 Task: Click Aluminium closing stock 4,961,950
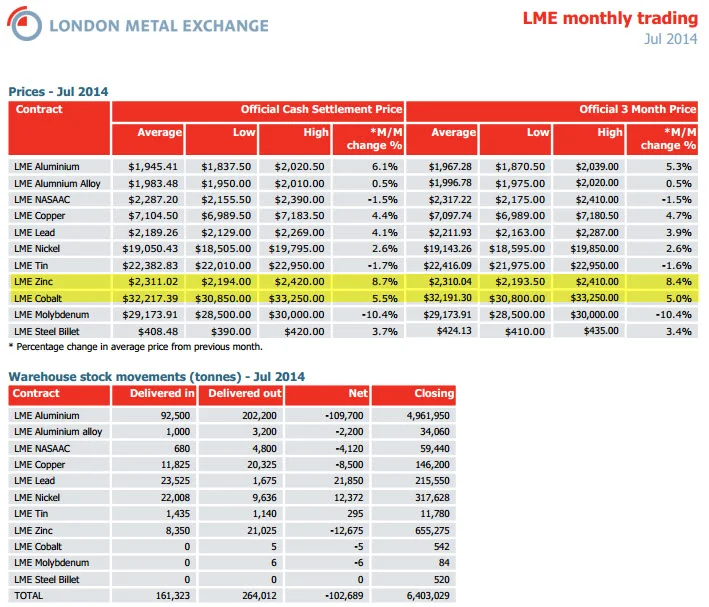(428, 416)
